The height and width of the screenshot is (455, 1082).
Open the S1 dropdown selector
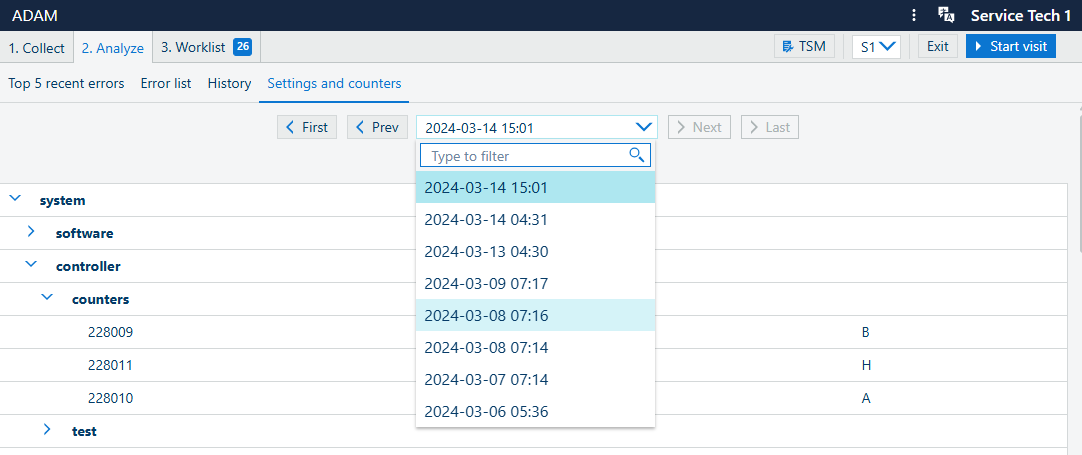click(x=876, y=46)
